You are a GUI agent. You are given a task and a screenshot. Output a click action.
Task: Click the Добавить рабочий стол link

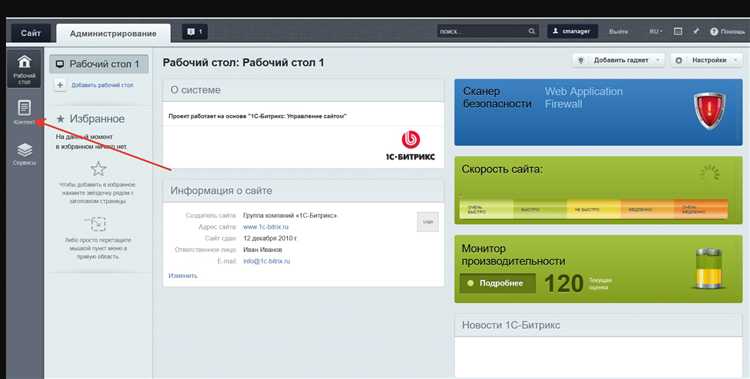pos(102,85)
